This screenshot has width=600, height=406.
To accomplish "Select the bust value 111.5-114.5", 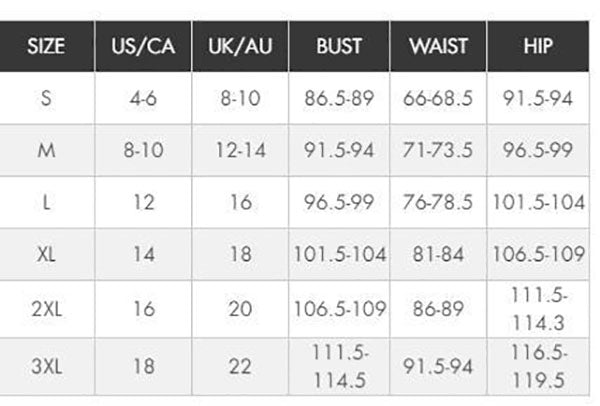I will [x=339, y=366].
